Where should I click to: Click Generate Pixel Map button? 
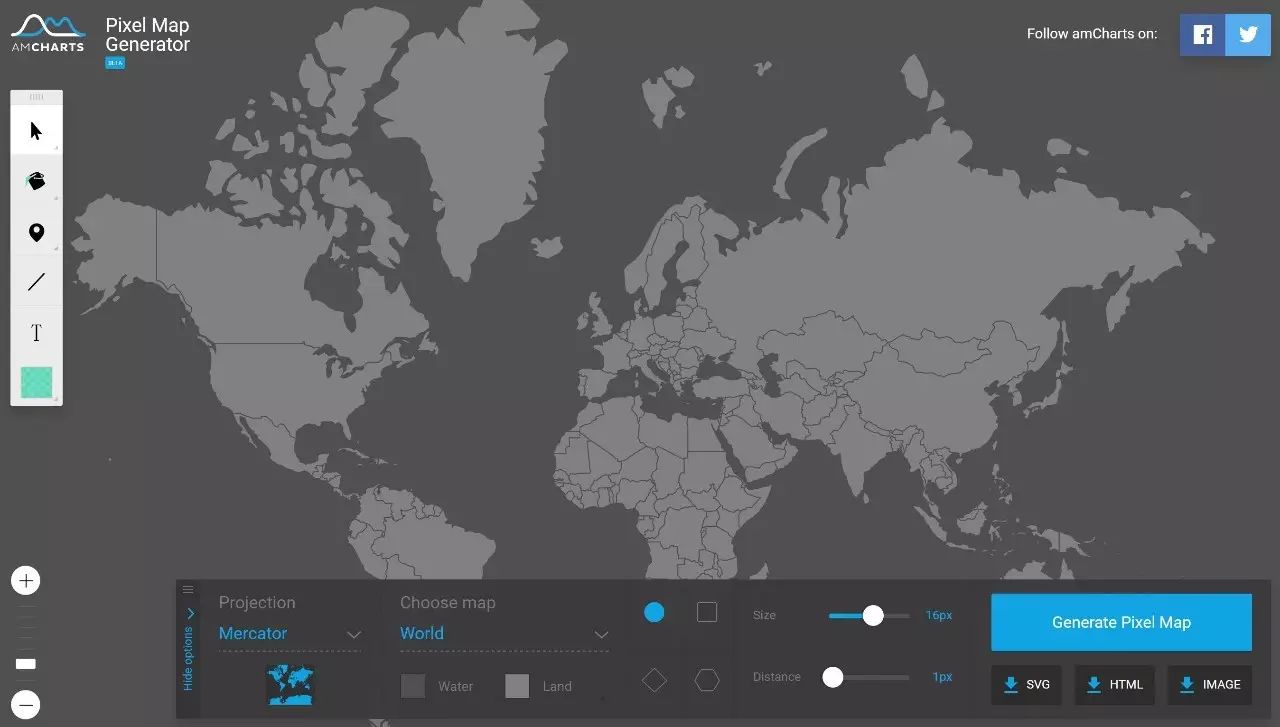[x=1121, y=622]
